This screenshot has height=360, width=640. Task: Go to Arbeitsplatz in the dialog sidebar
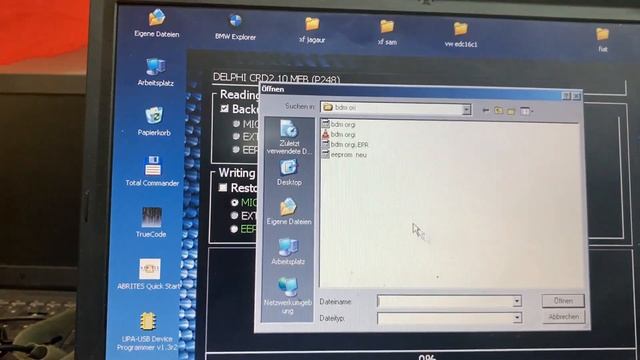[288, 251]
